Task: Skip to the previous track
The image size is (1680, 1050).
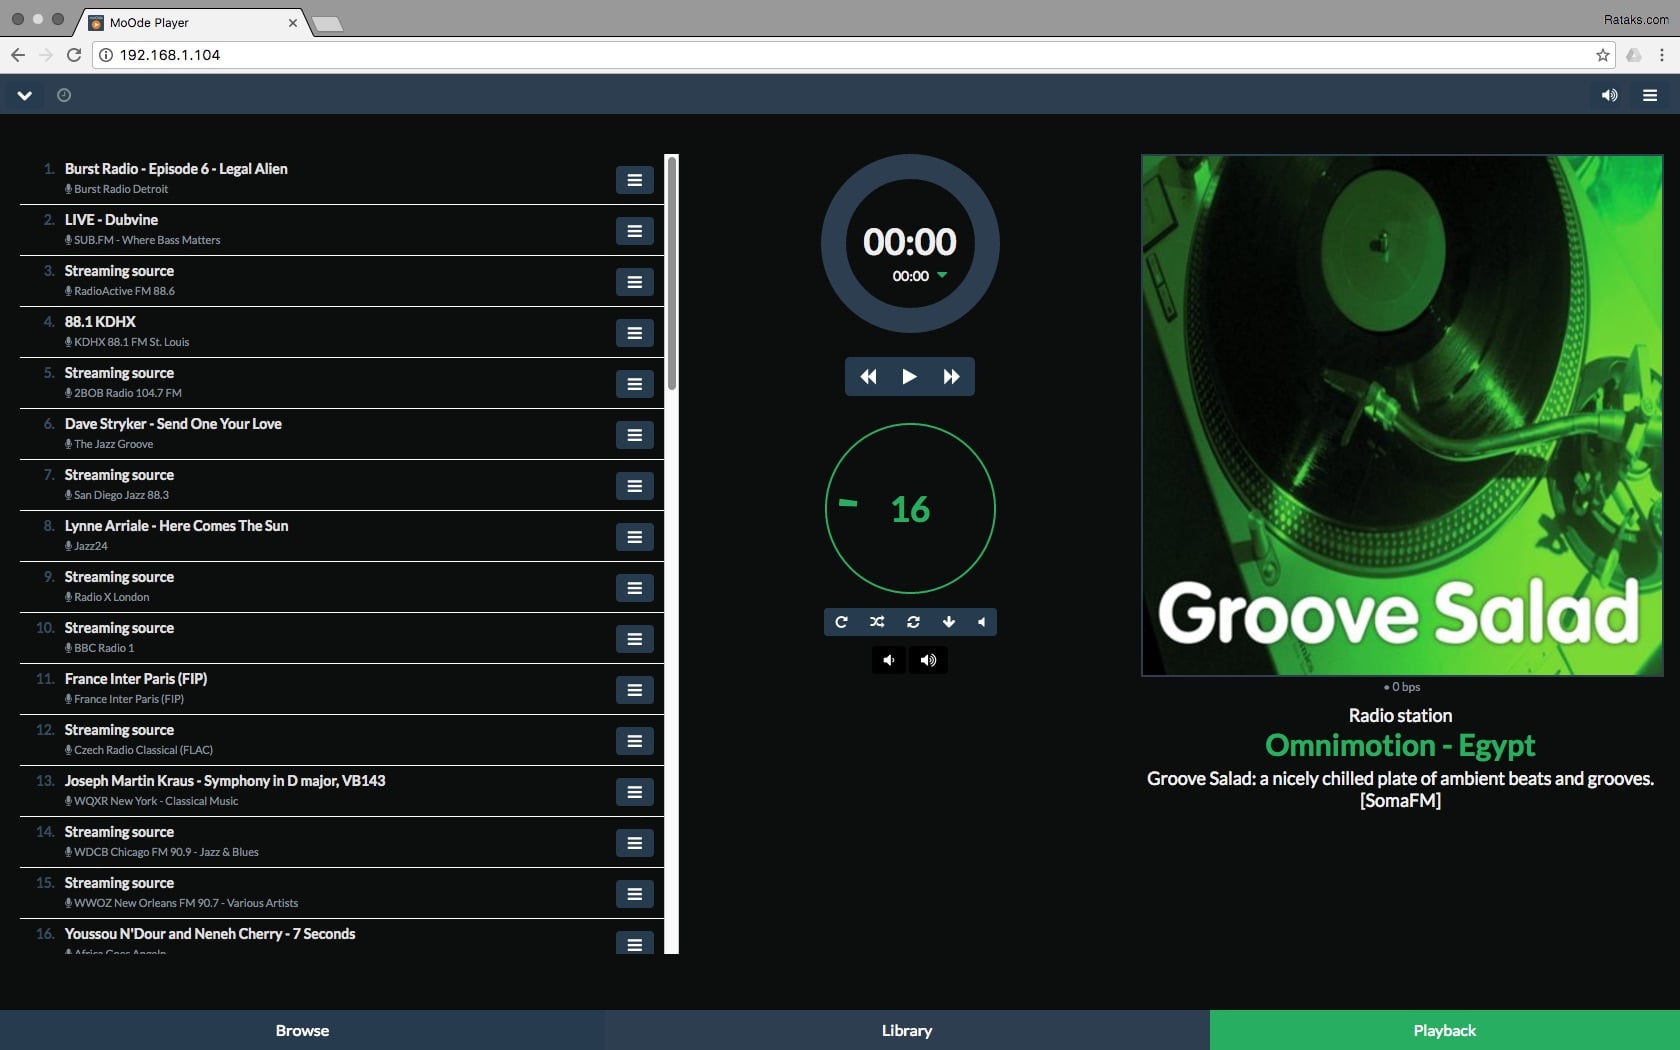Action: [868, 377]
